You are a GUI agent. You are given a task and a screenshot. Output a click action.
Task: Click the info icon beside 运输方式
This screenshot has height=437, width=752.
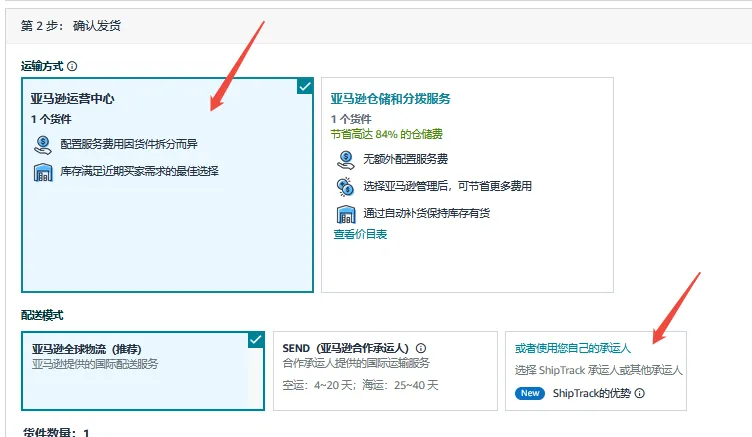72,66
